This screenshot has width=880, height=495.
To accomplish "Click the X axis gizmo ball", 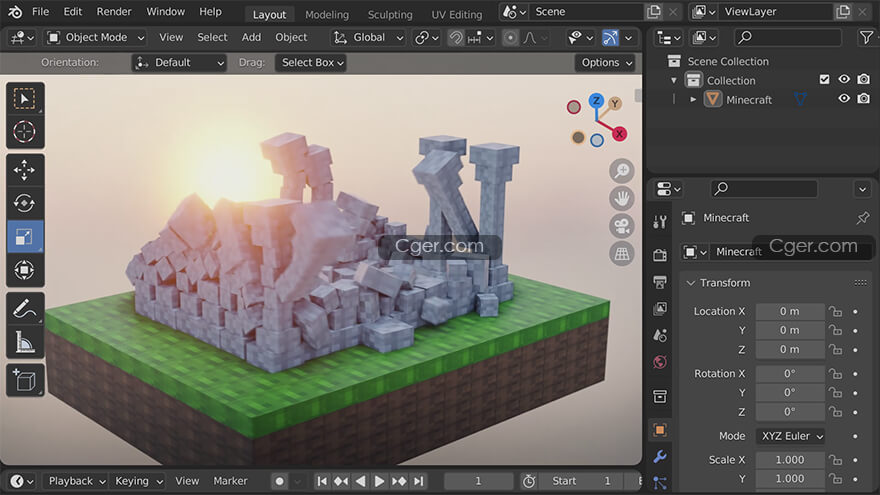I will coord(619,134).
